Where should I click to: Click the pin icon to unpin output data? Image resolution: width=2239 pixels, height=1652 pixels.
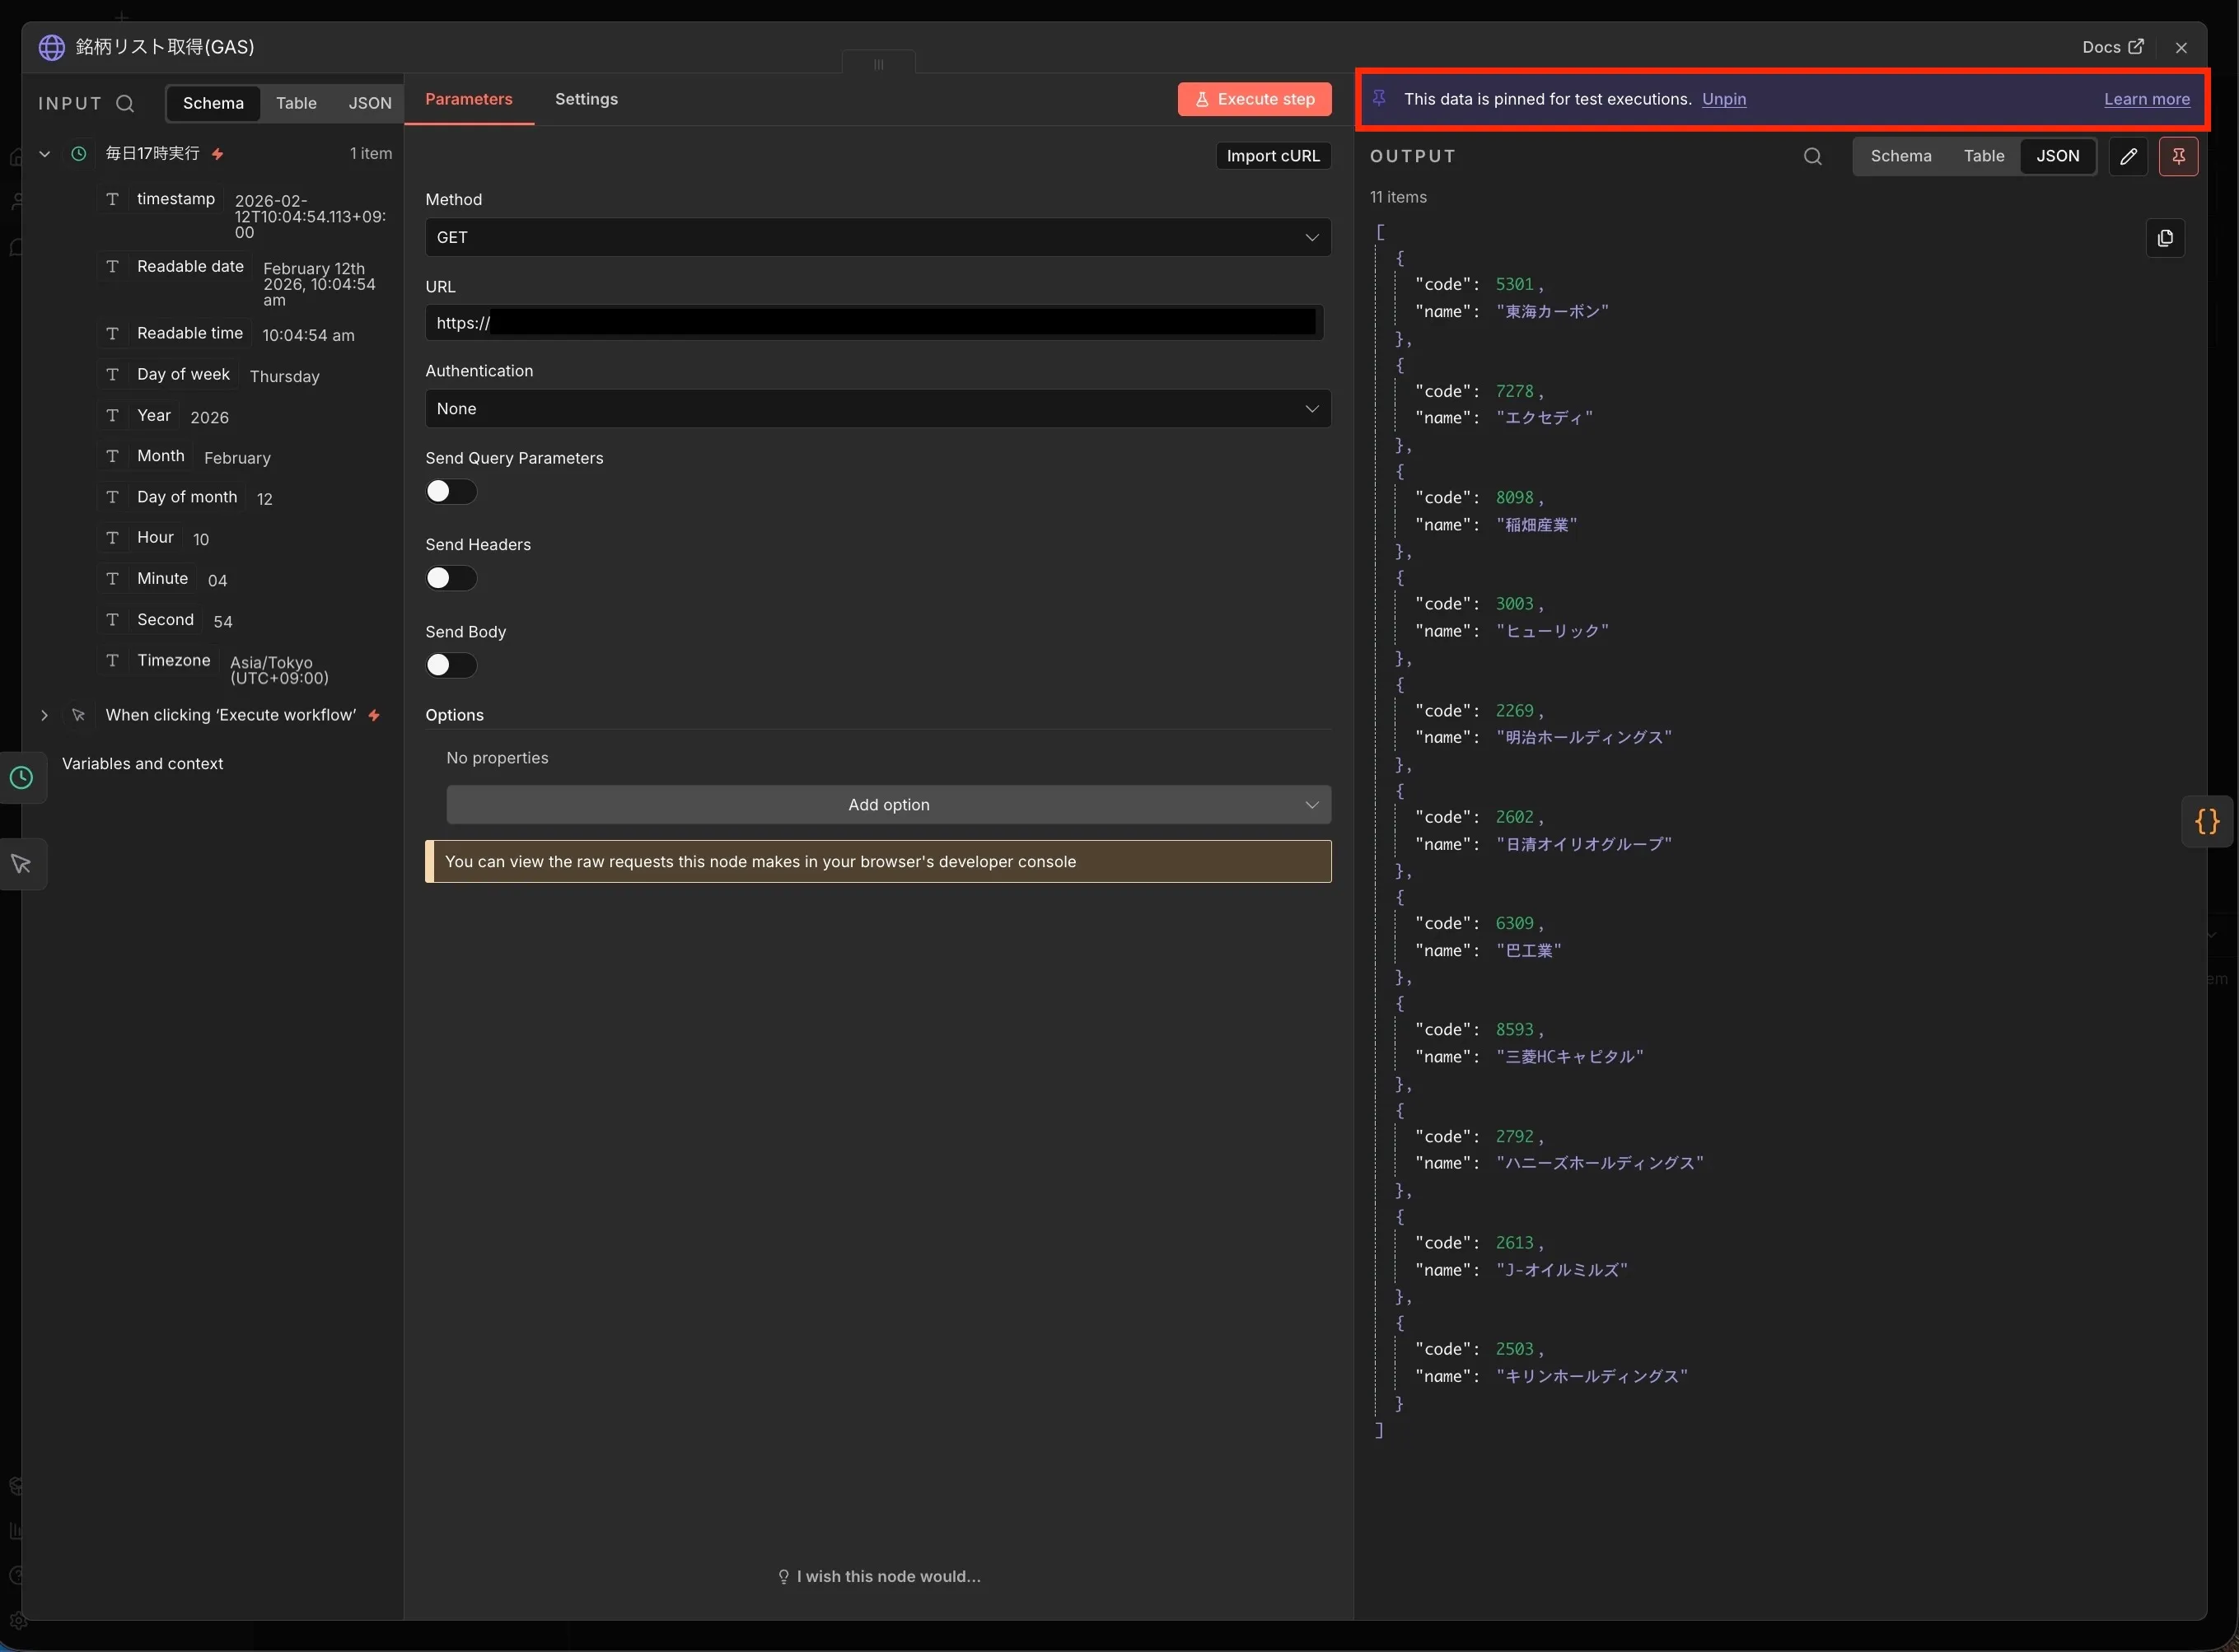pos(2178,157)
